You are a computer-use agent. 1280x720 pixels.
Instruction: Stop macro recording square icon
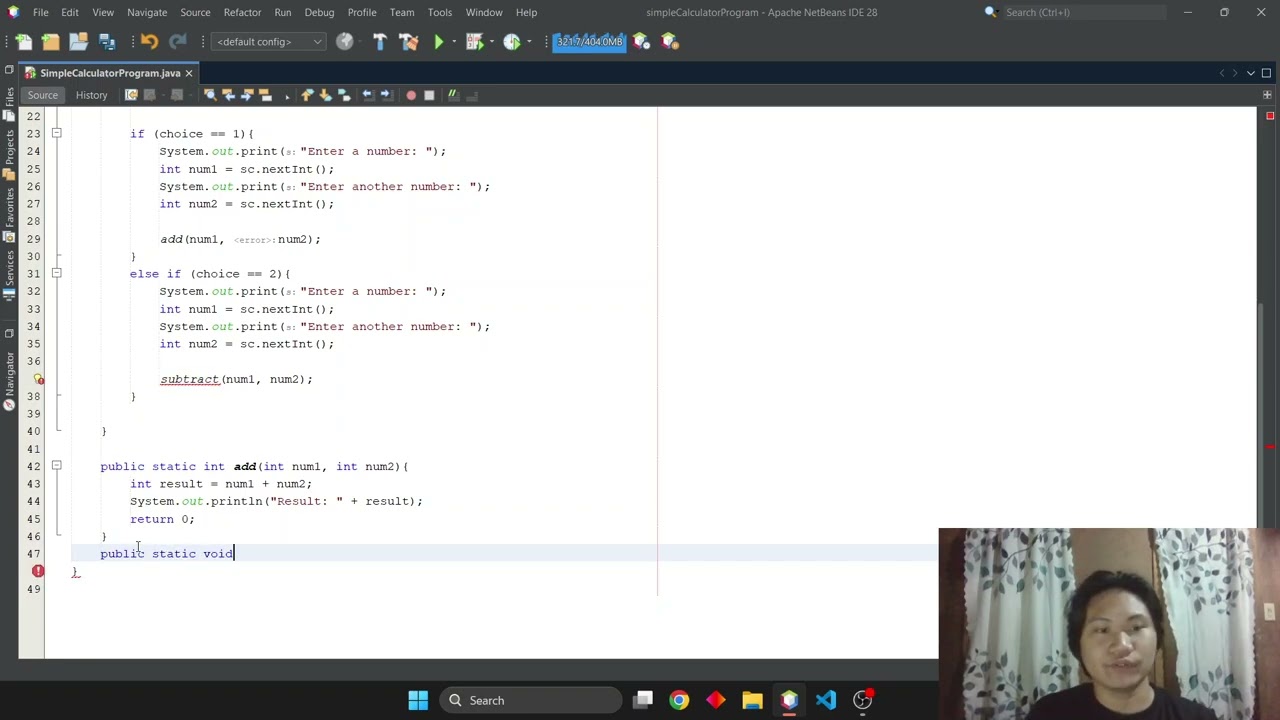pos(429,95)
